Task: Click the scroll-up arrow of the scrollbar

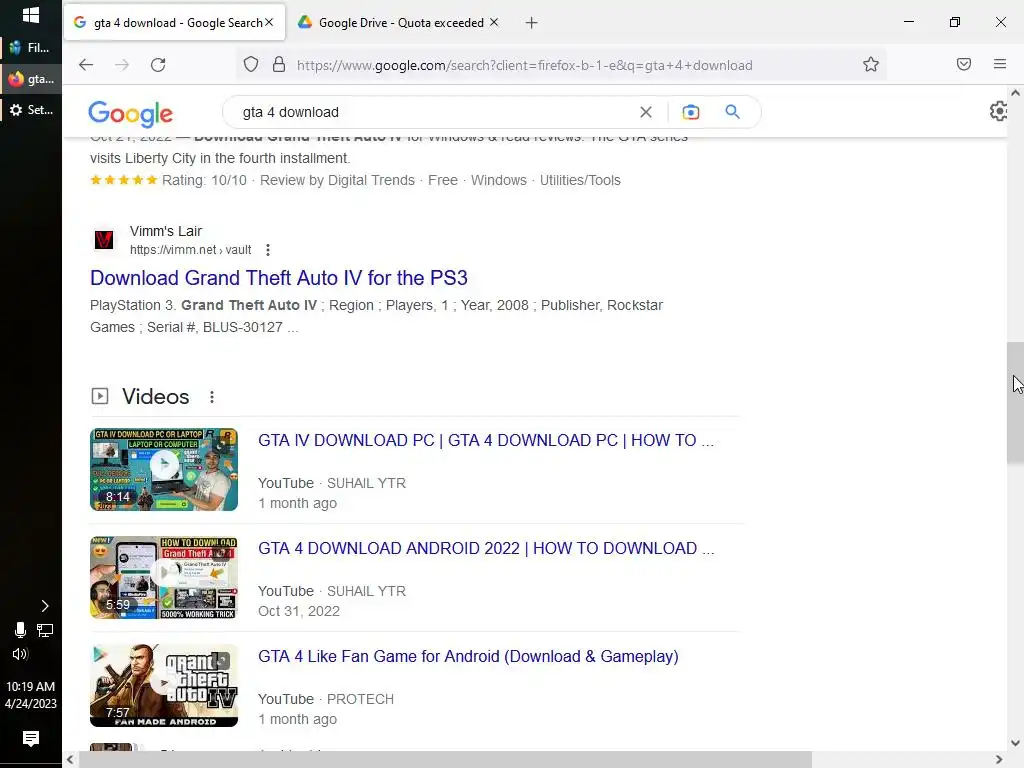Action: 1015,93
